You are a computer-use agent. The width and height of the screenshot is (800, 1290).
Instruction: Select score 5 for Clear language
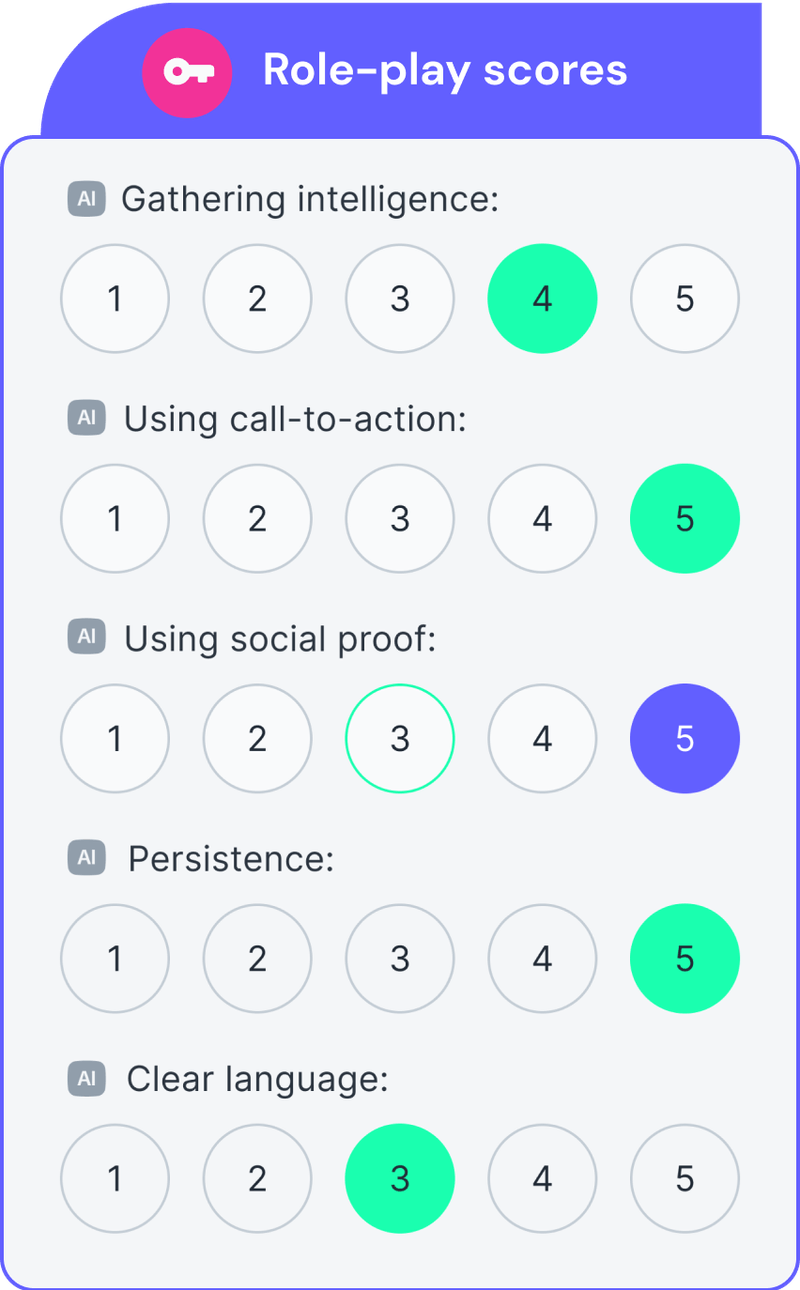[x=685, y=1178]
